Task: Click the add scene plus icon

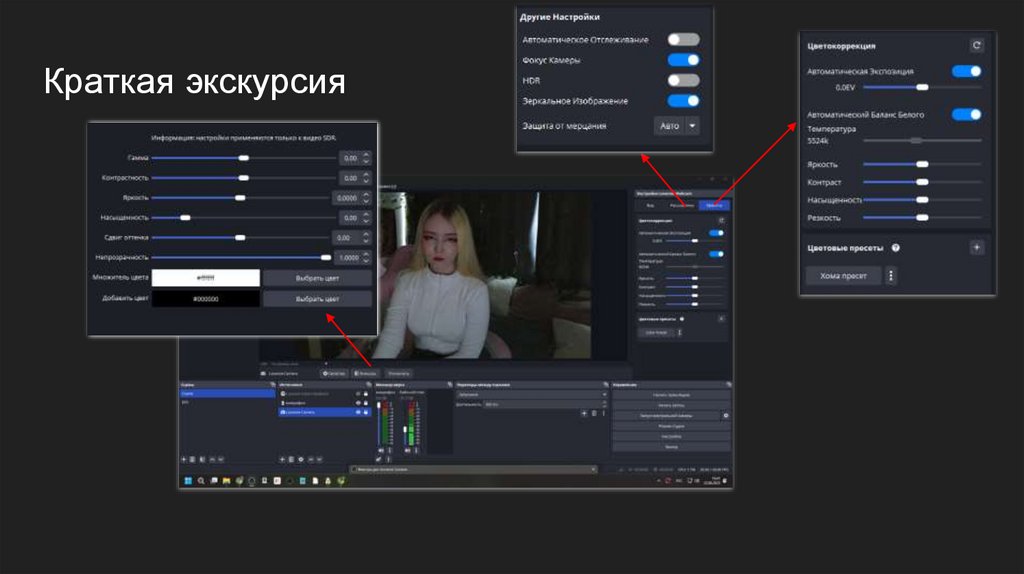Action: click(x=184, y=458)
